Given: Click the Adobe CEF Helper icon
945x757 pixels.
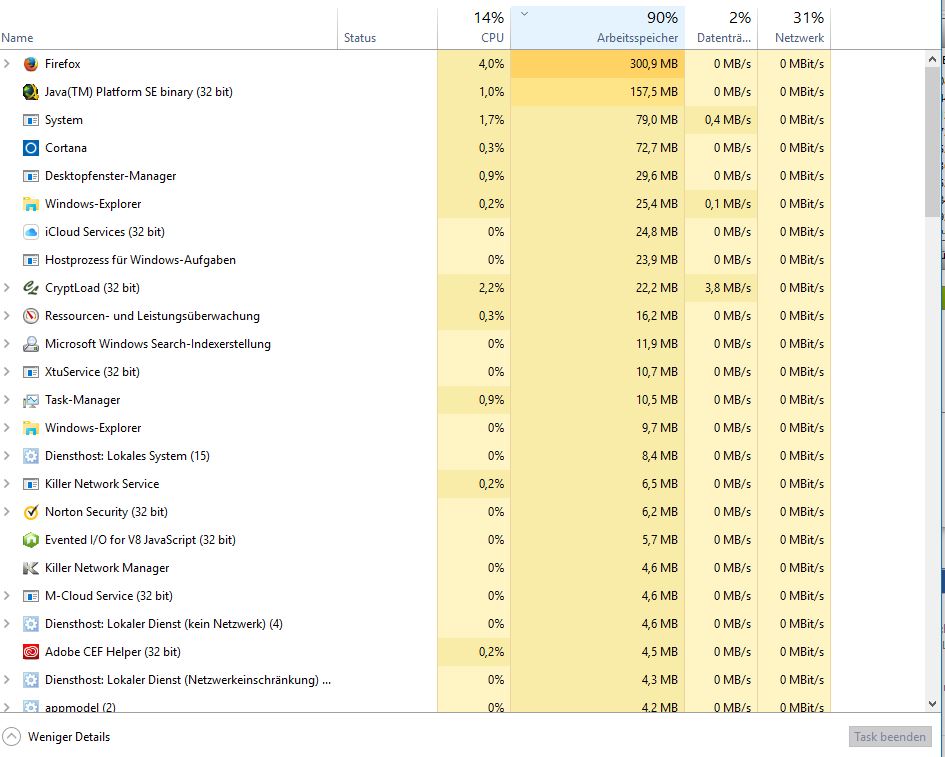Looking at the screenshot, I should [31, 652].
